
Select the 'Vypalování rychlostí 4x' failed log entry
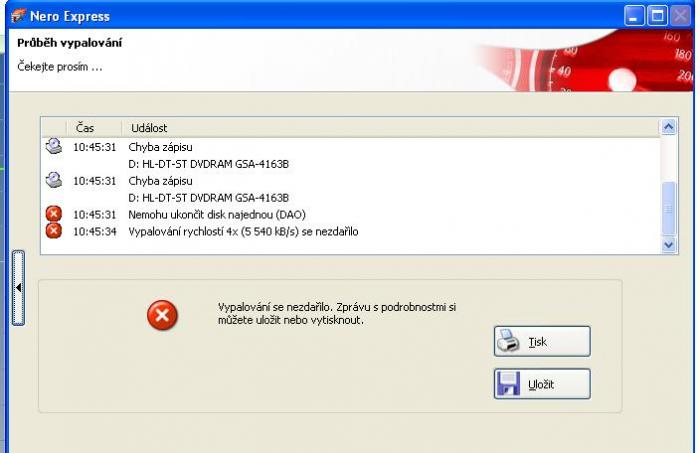tap(243, 231)
